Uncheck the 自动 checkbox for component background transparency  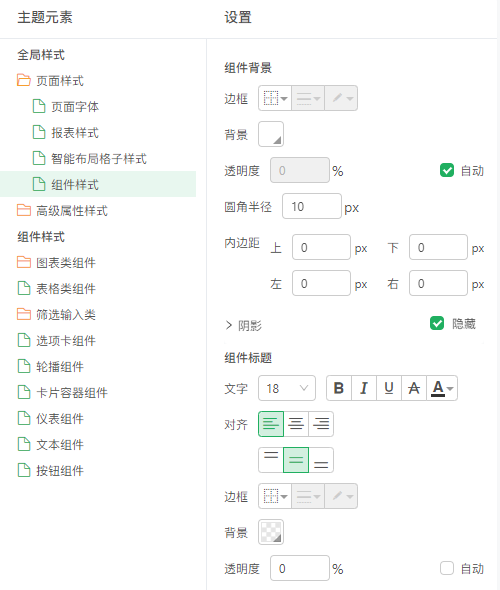point(447,170)
